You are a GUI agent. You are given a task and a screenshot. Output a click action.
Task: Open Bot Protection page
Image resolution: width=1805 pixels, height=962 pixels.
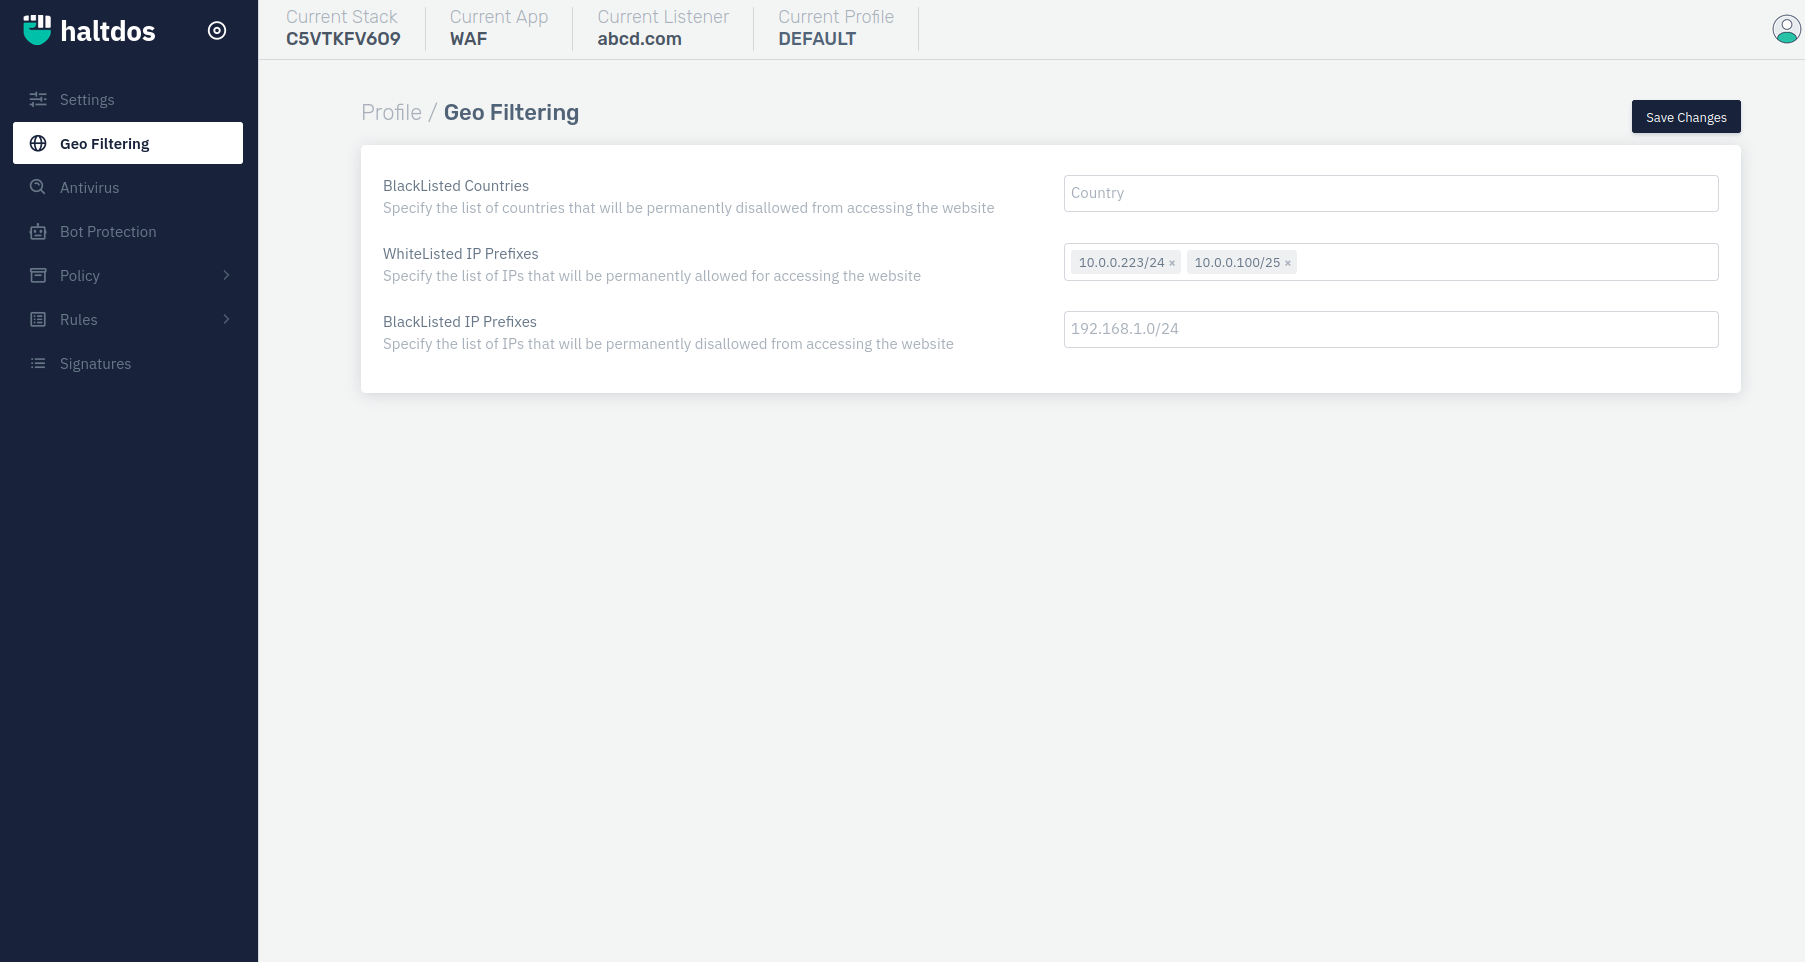[x=128, y=231]
